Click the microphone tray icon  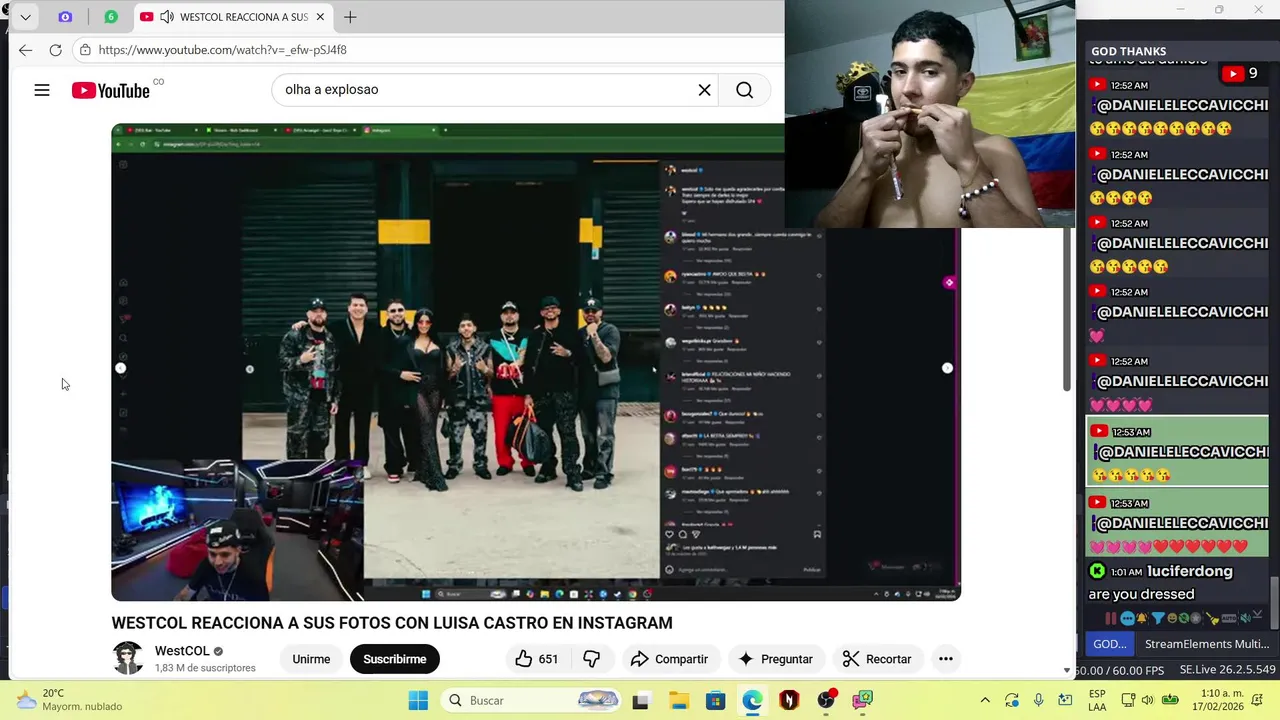tap(1039, 700)
